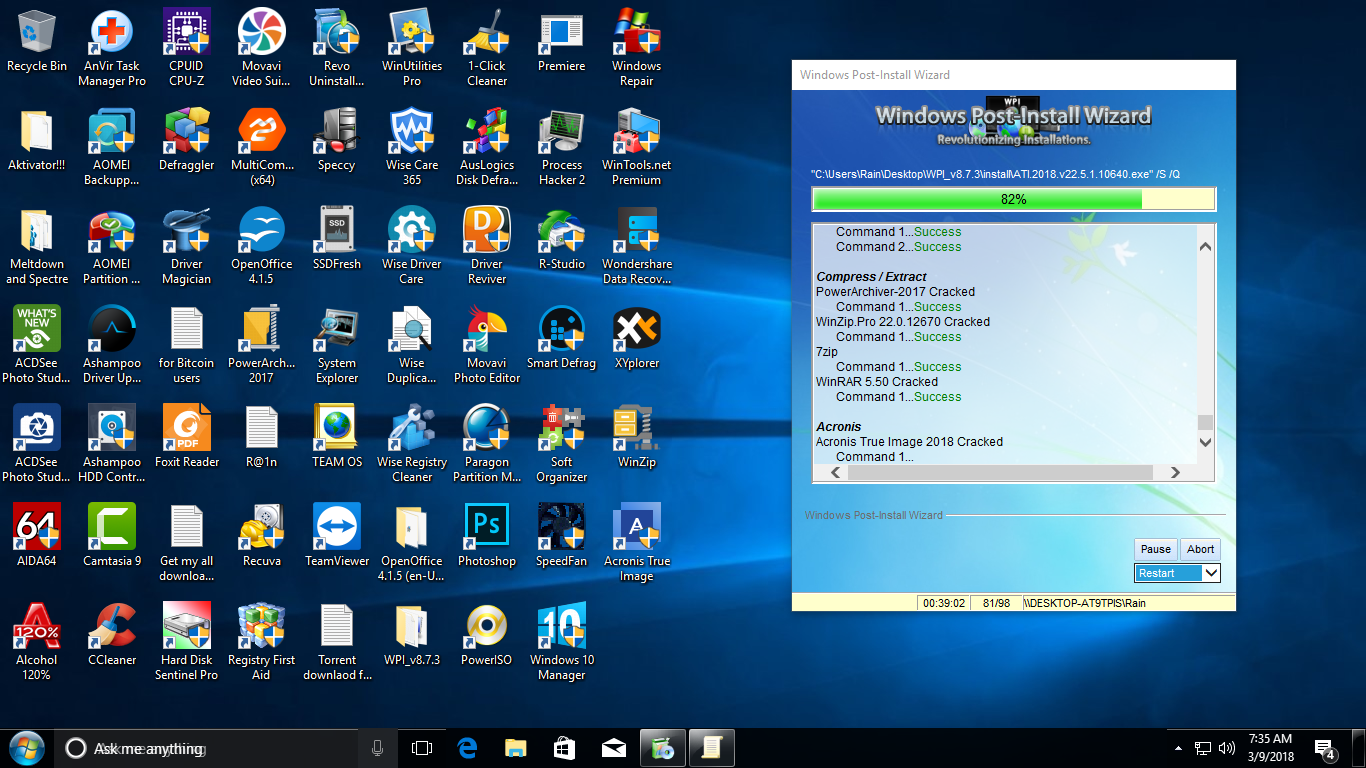Select 'Acronis True Image 2018 Cracked' log line

[909, 442]
